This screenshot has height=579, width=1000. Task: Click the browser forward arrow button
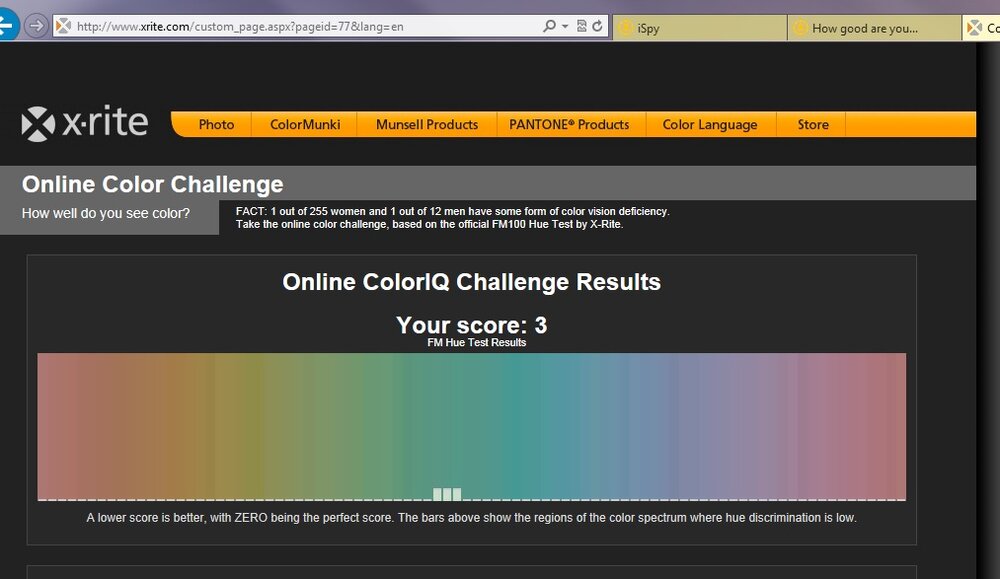pyautogui.click(x=36, y=26)
